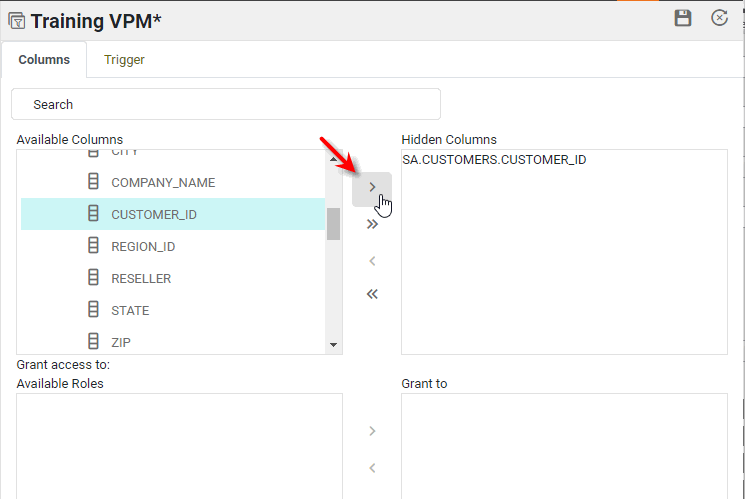
Task: Select the CUSTOMER_ID column
Action: coord(154,215)
